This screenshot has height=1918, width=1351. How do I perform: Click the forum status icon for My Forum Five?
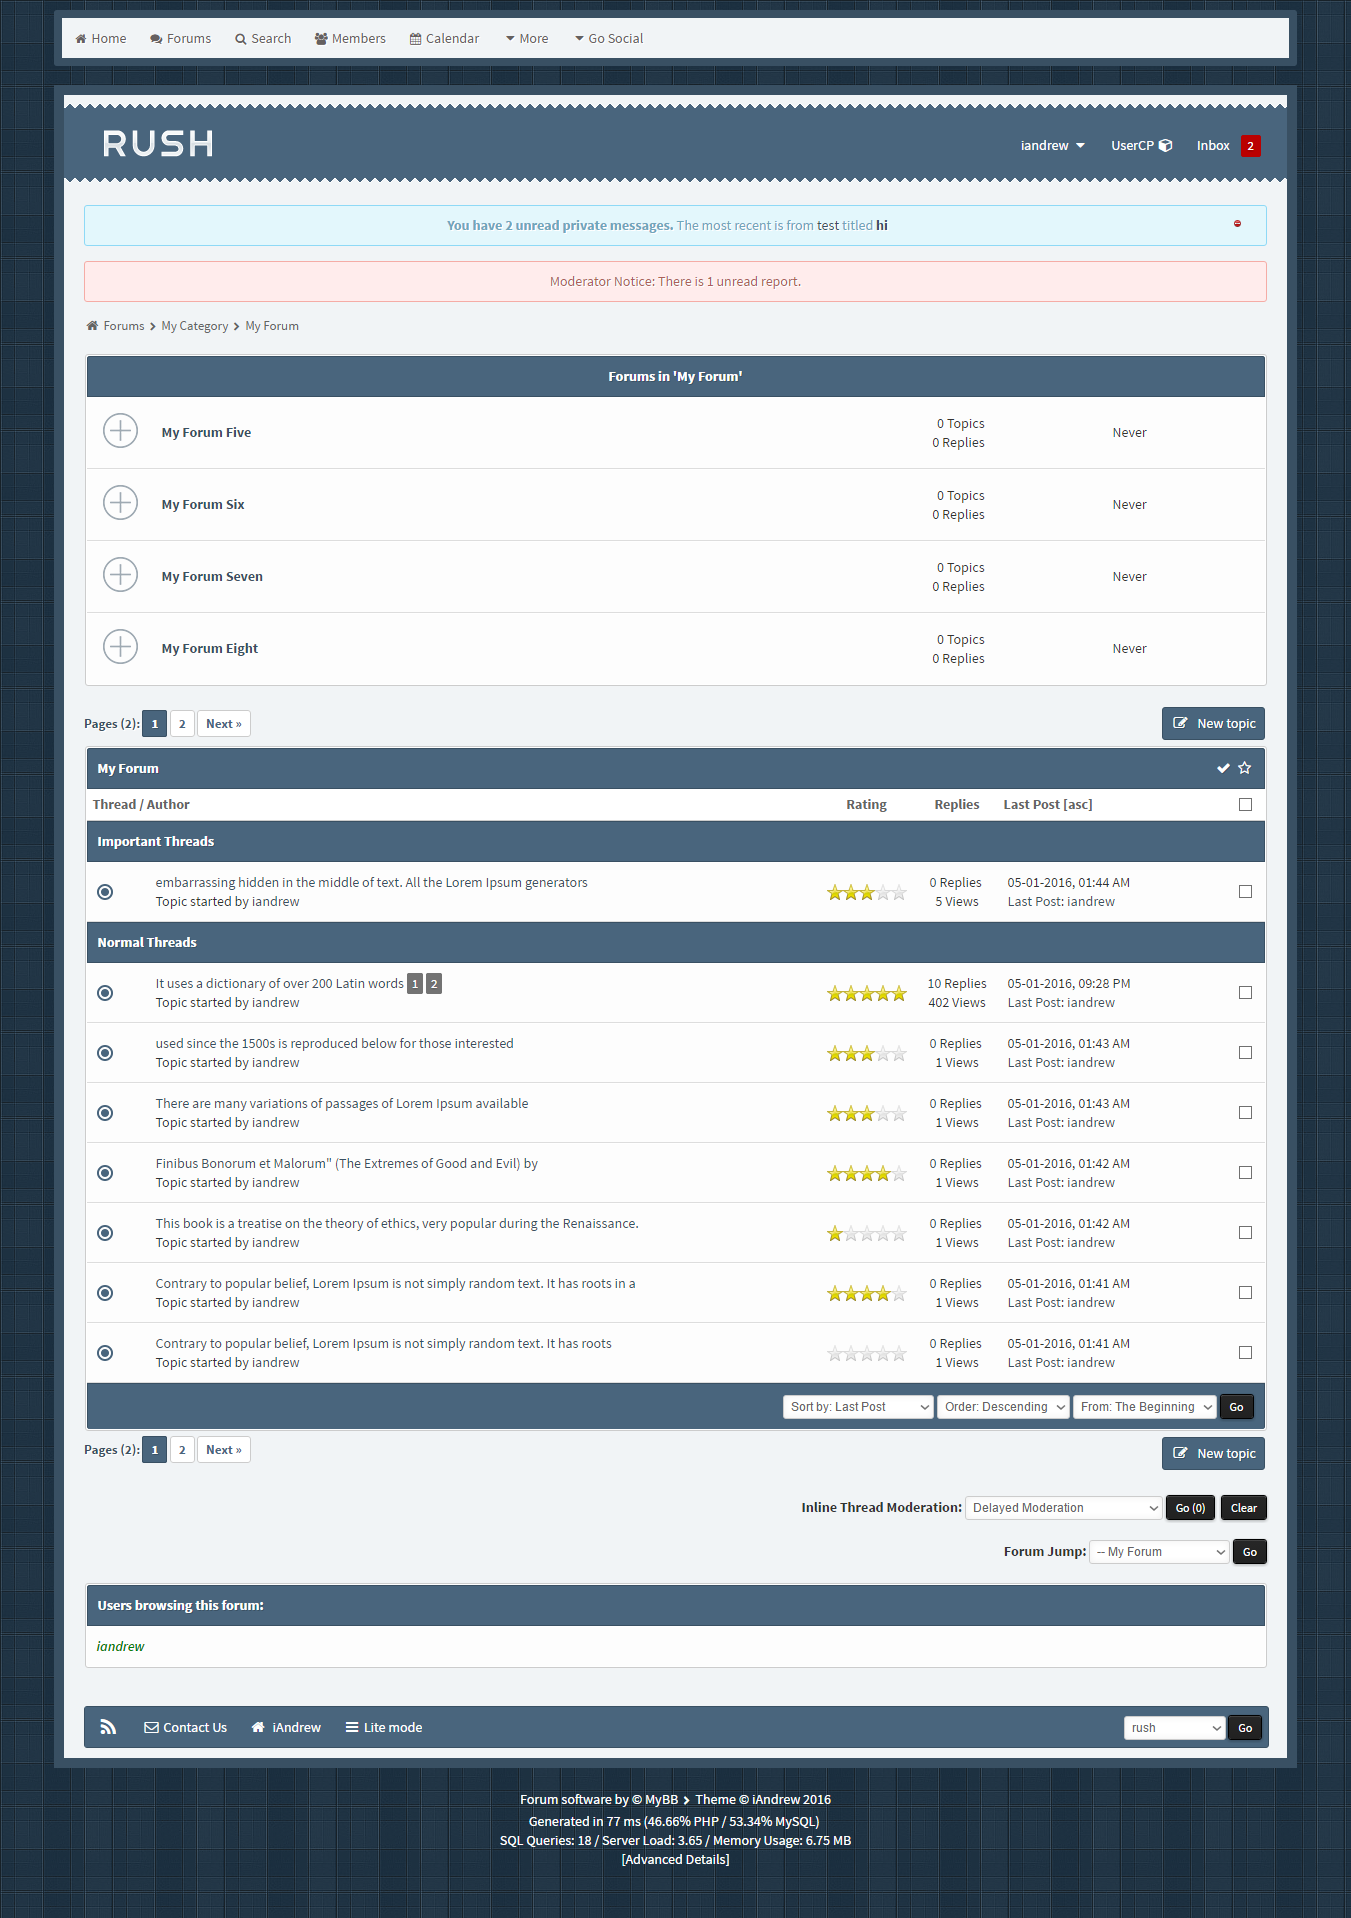click(x=120, y=431)
